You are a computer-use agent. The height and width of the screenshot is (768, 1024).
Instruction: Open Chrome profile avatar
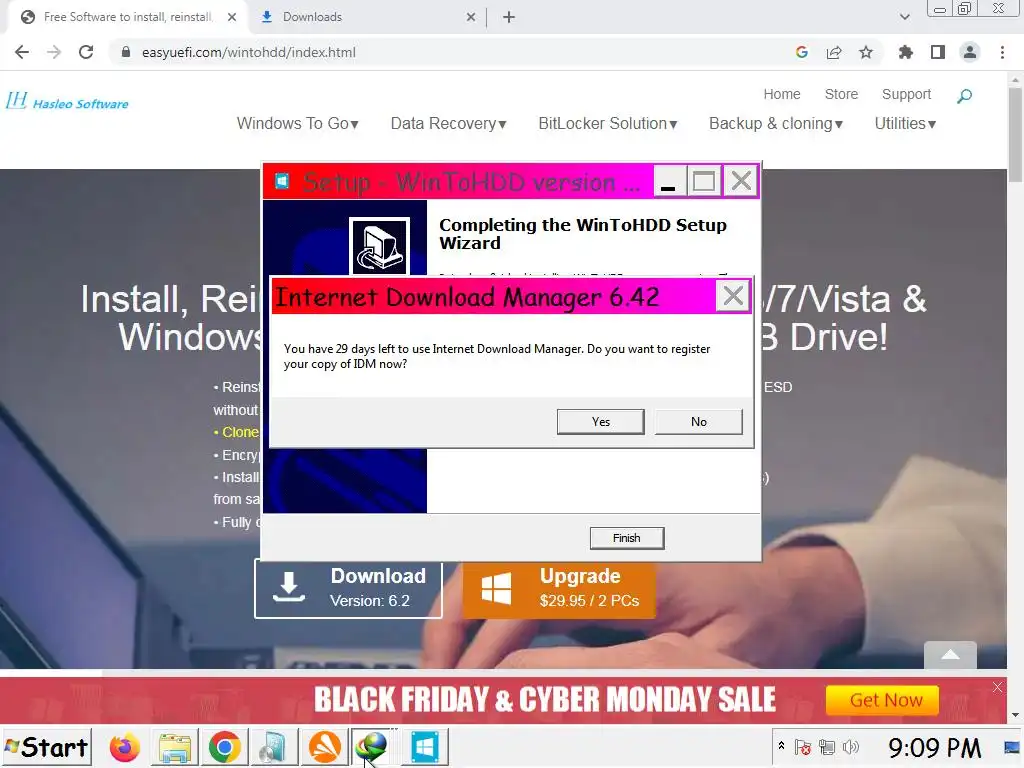(970, 52)
